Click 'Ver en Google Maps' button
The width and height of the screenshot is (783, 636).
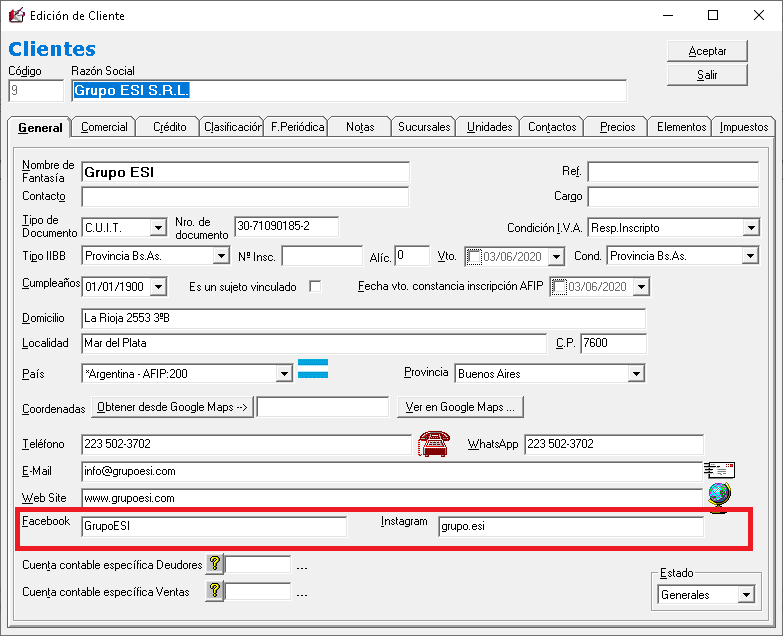[x=460, y=407]
